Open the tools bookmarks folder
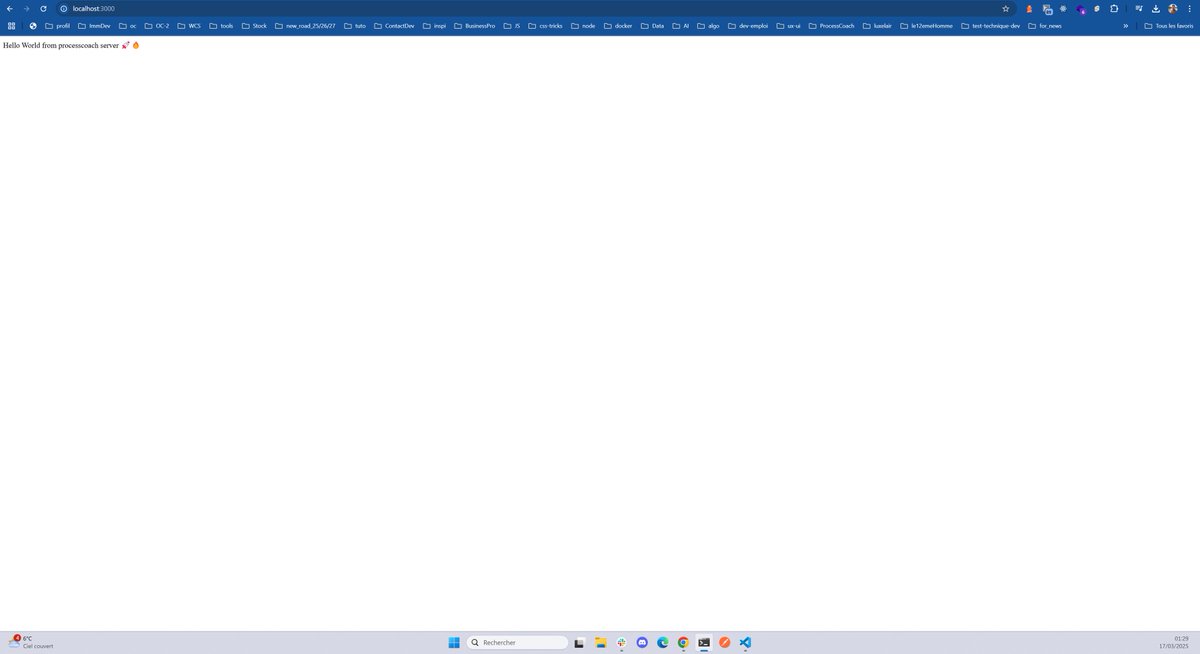Viewport: 1200px width, 654px height. coord(221,25)
